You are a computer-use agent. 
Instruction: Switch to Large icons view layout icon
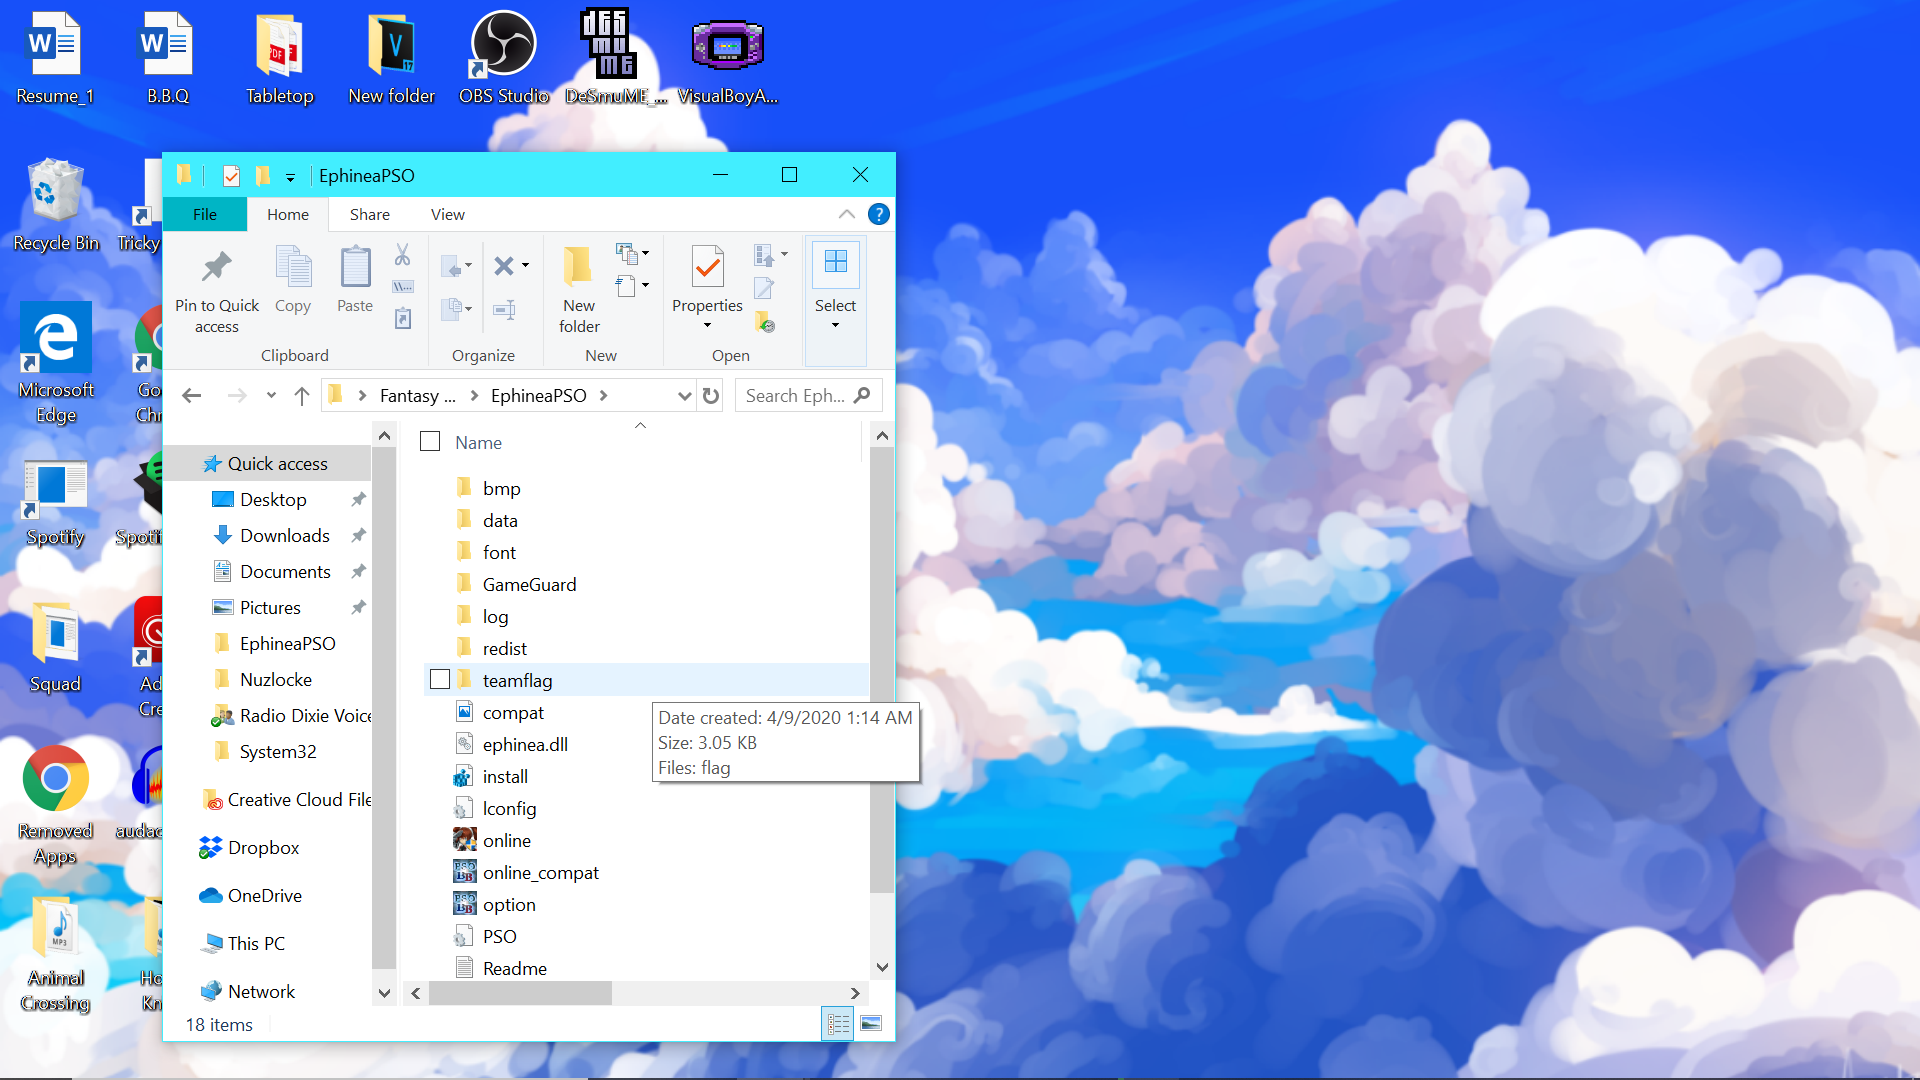871,1024
